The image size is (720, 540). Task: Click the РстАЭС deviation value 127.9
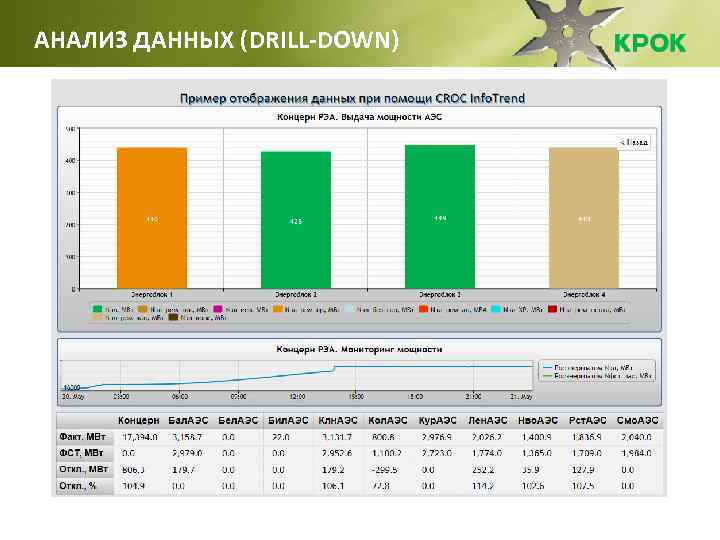(583, 470)
